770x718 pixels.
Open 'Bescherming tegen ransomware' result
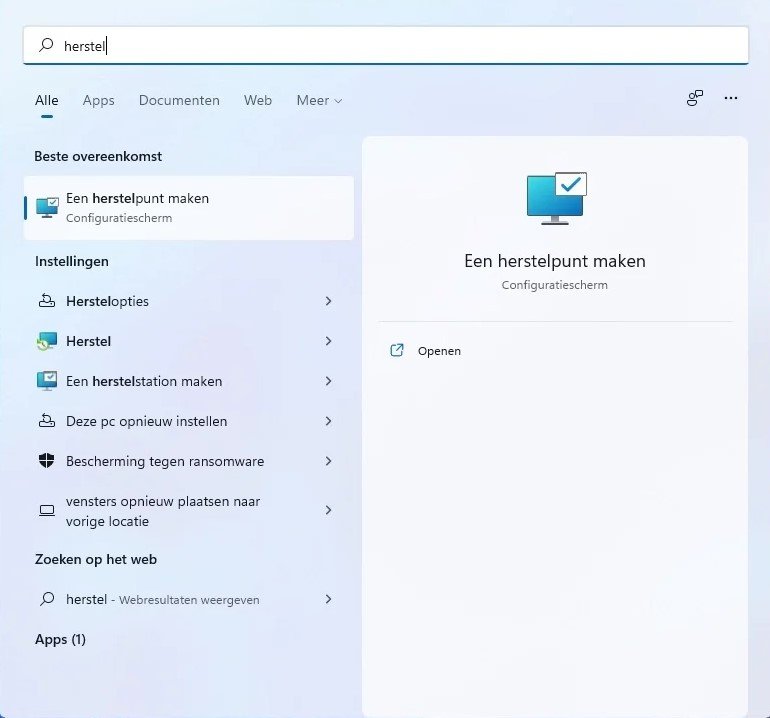tap(189, 461)
